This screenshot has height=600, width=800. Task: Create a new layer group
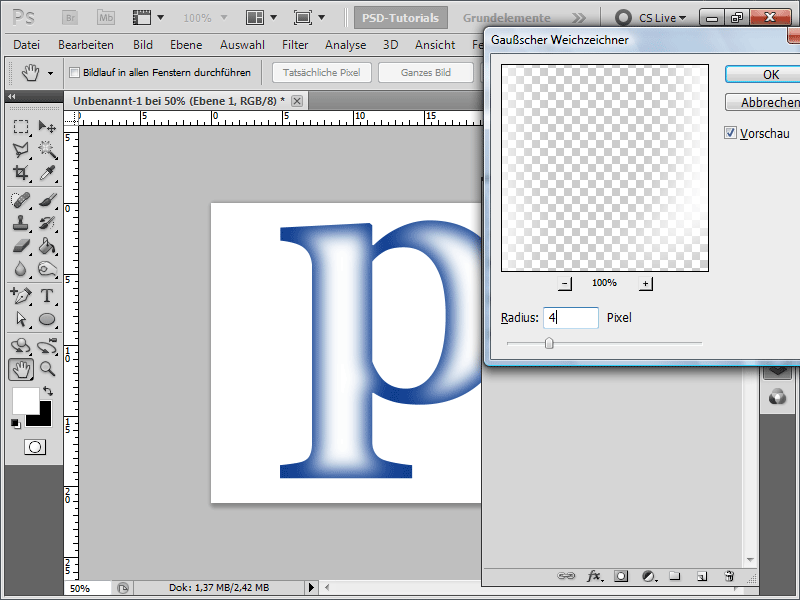675,576
